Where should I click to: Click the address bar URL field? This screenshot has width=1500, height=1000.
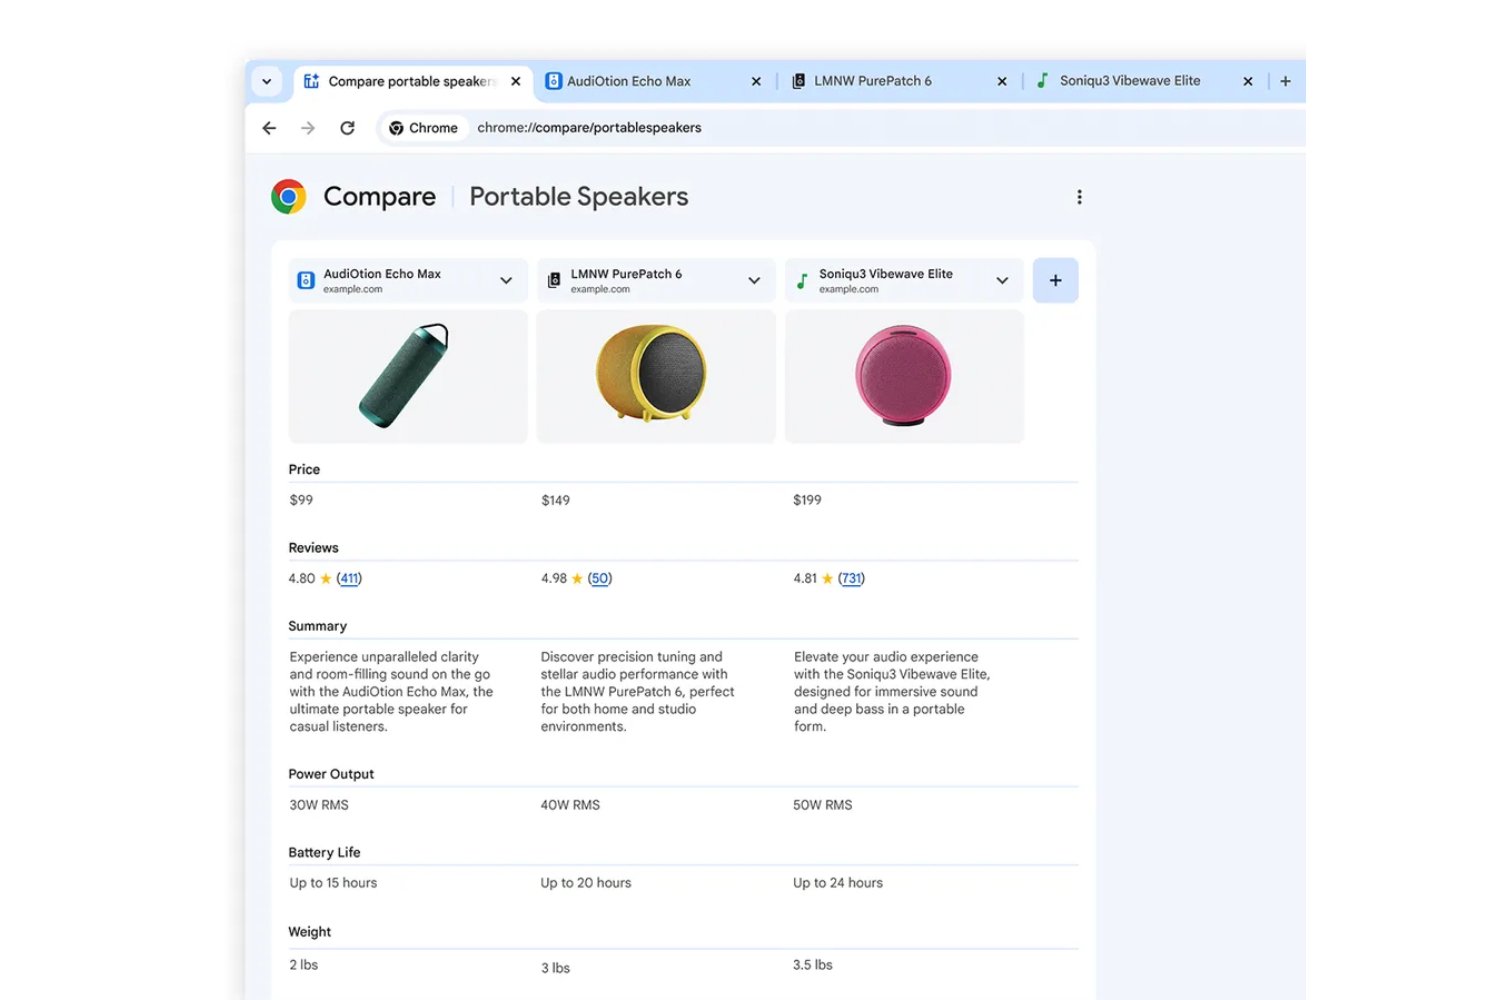click(588, 128)
